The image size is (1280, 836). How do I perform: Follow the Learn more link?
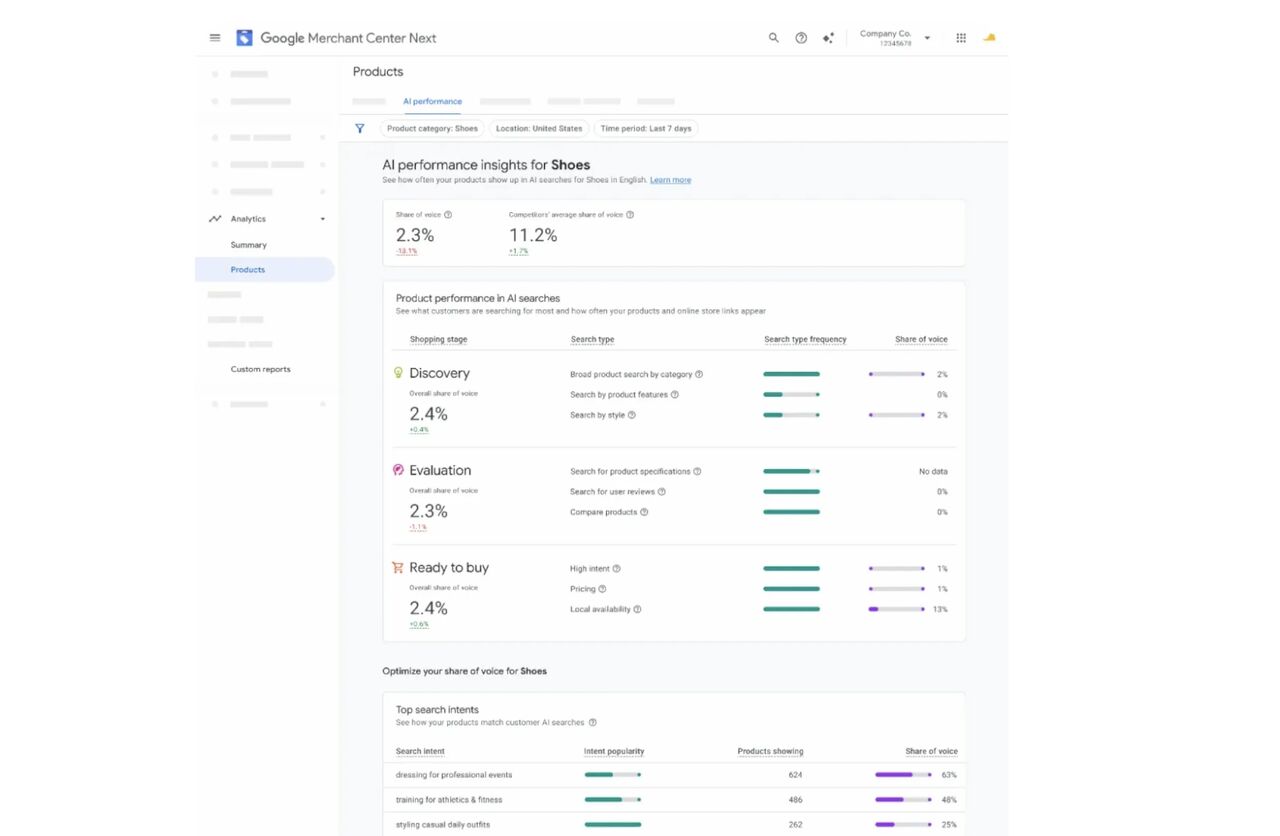[x=670, y=180]
